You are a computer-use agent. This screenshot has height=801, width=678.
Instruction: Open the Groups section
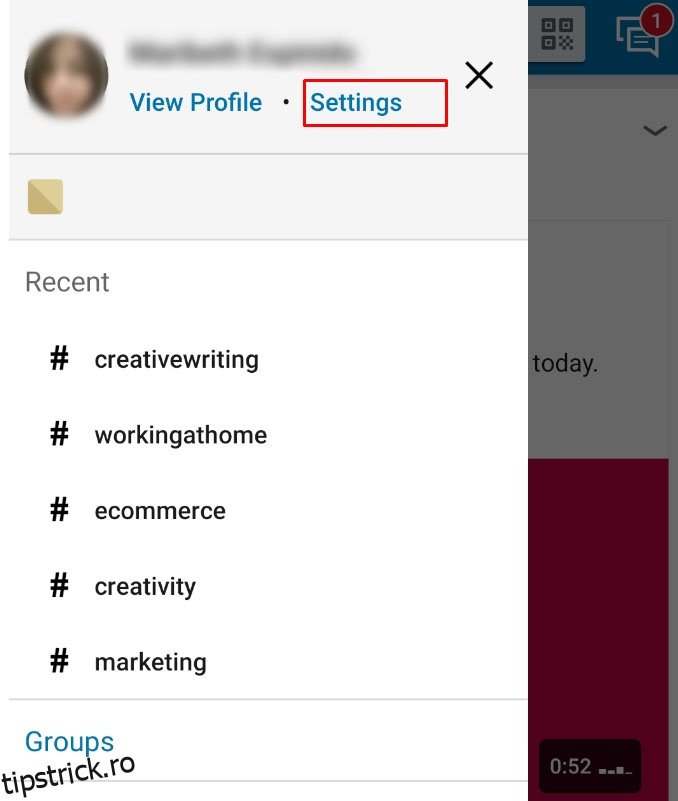(69, 742)
